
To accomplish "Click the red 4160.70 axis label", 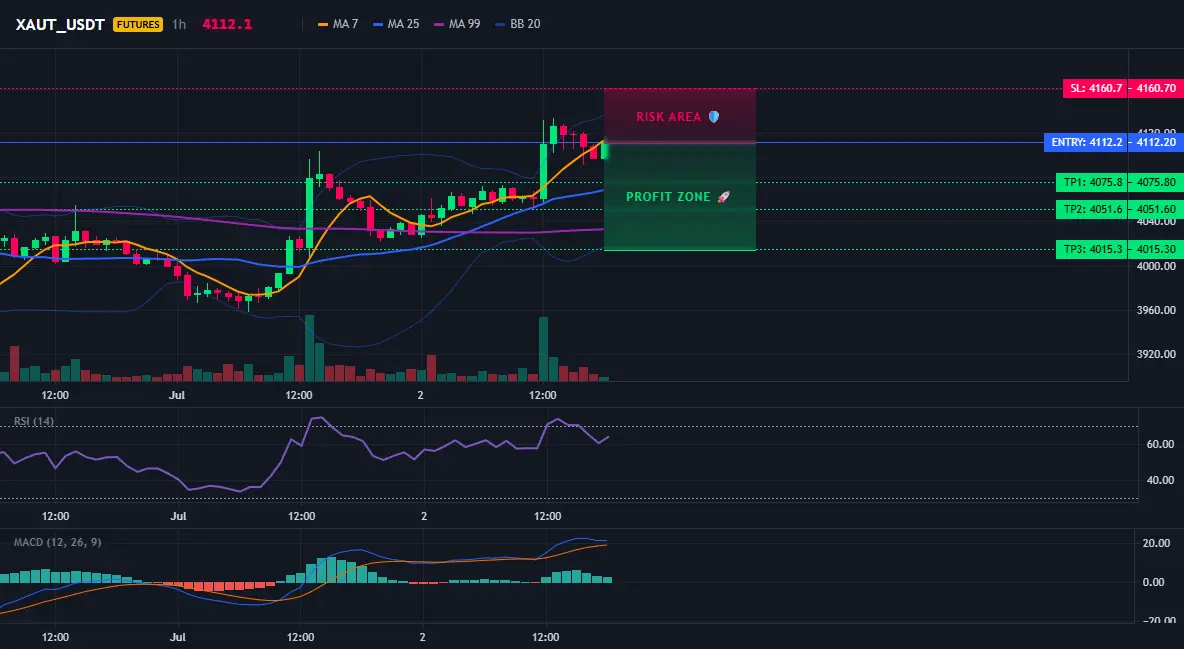I will [x=1156, y=88].
